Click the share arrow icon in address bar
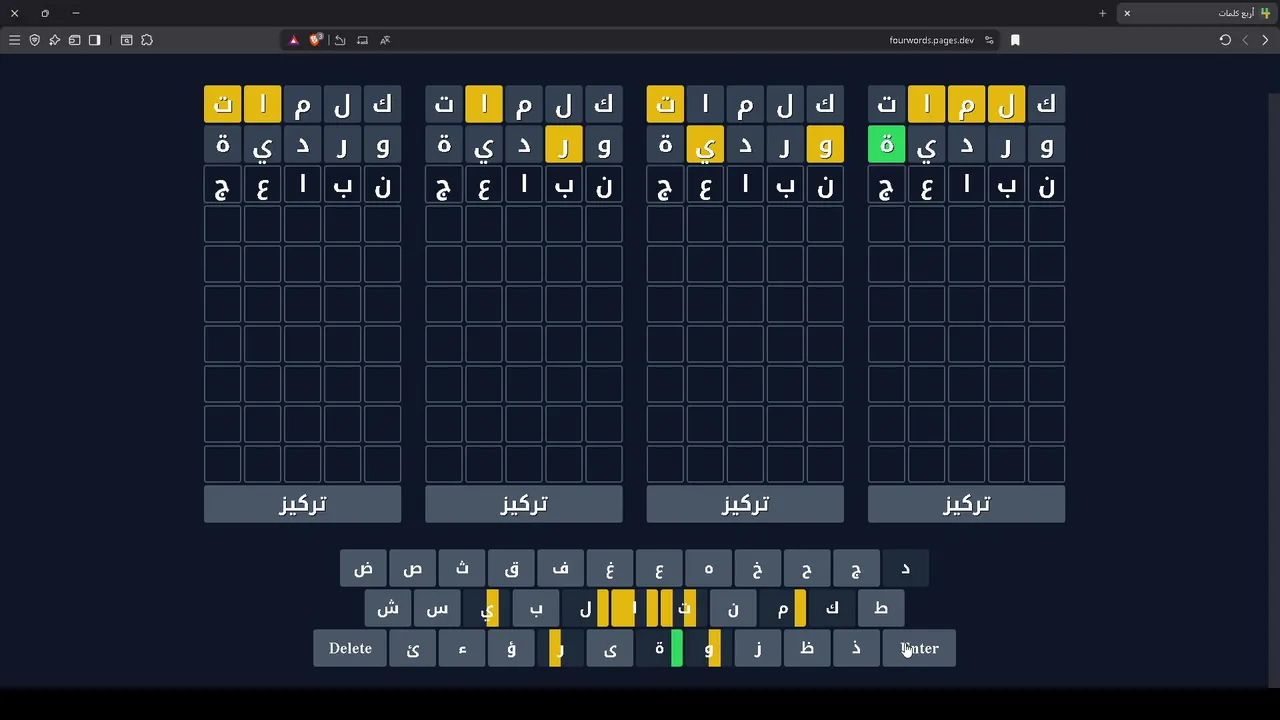 click(x=340, y=40)
